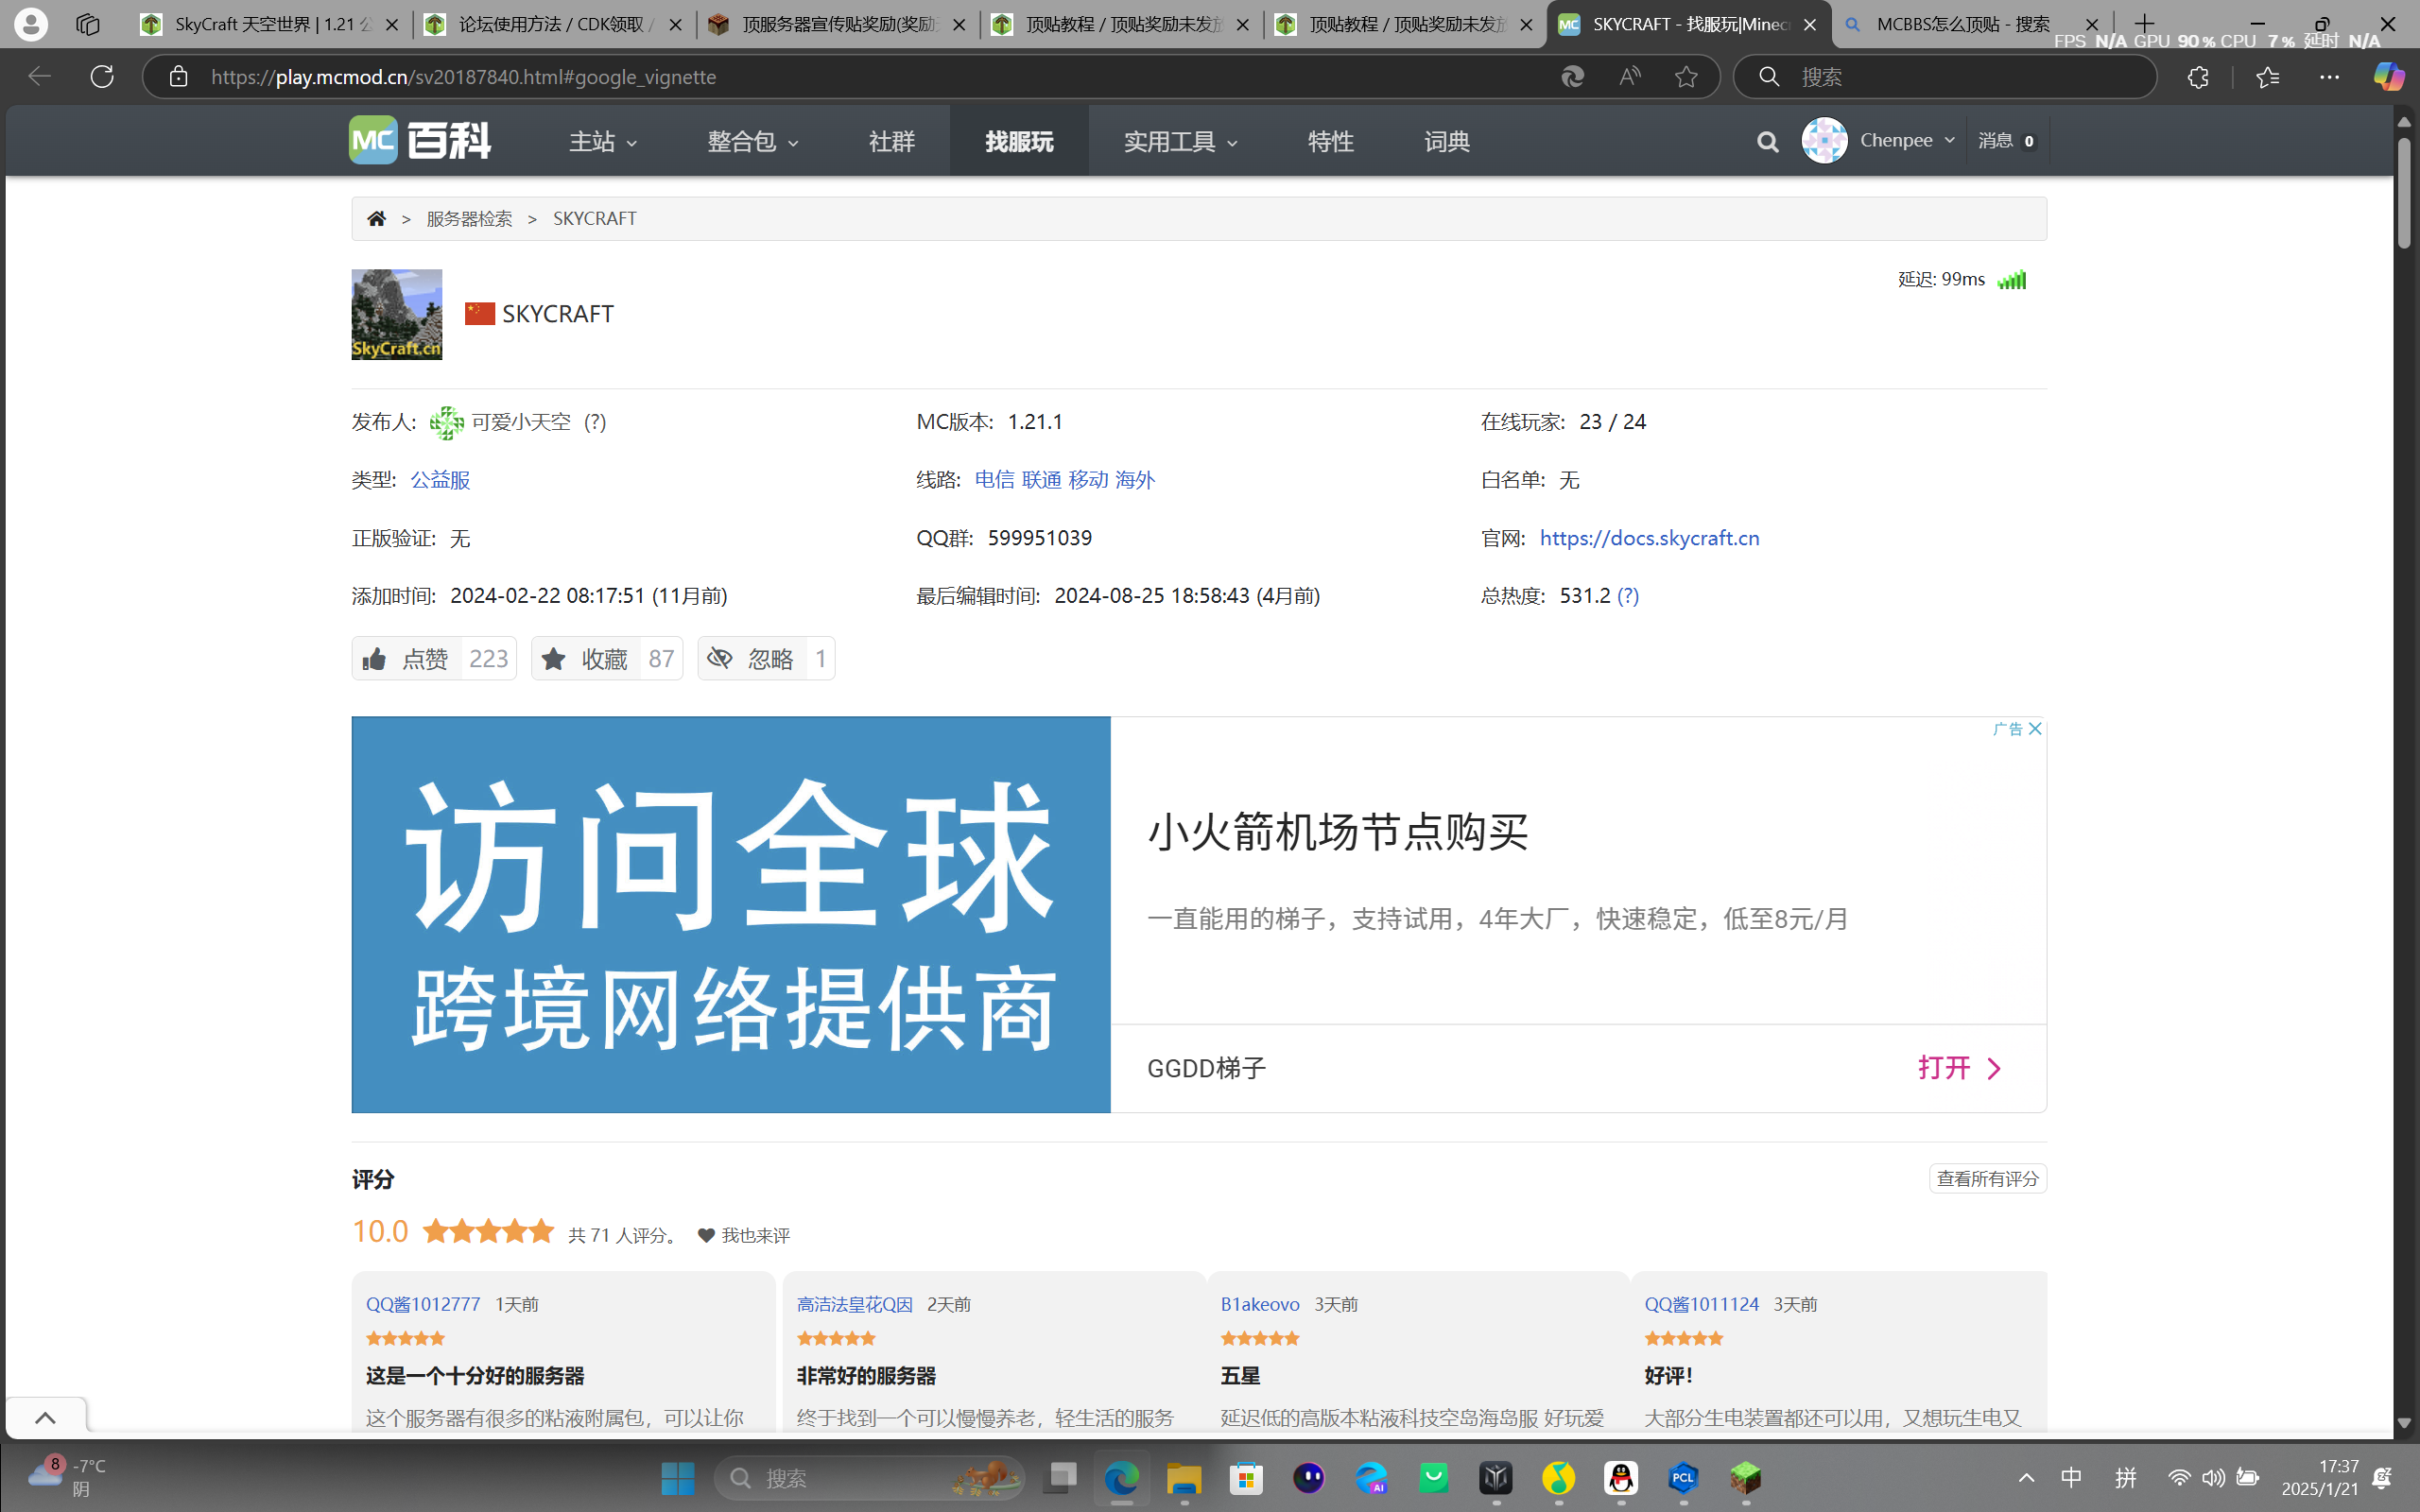Click the Windows taskbar search box
Screen dimensions: 2420x1512
[870, 1477]
